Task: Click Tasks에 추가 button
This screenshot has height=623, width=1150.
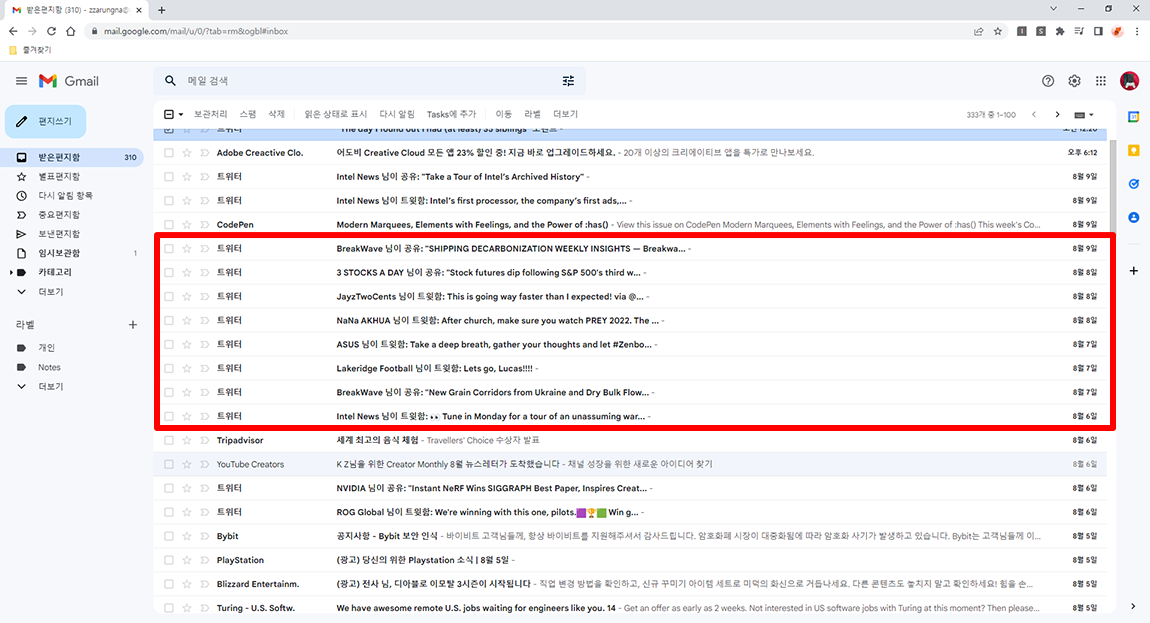Action: click(451, 114)
